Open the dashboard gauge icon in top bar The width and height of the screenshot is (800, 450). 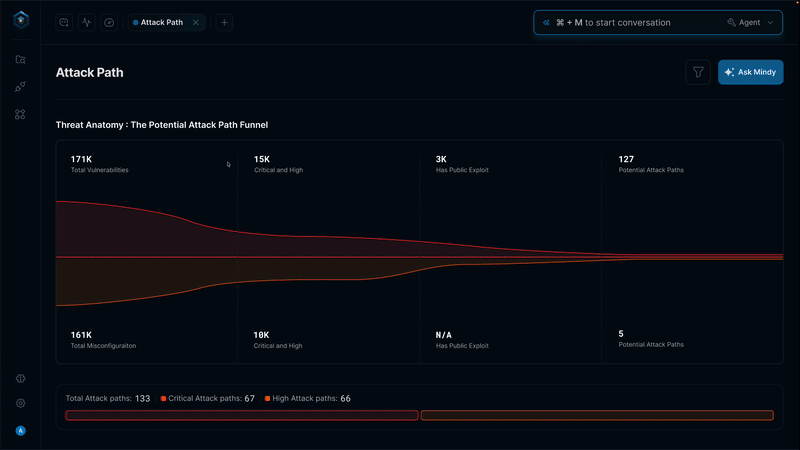109,22
